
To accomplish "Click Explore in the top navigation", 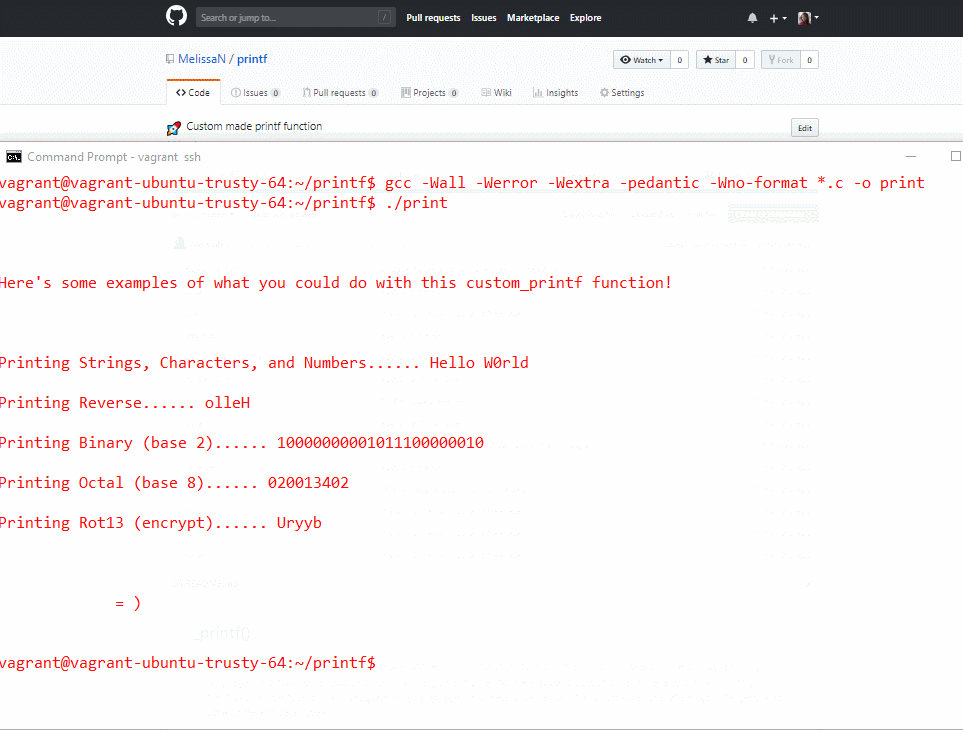I will 586,18.
